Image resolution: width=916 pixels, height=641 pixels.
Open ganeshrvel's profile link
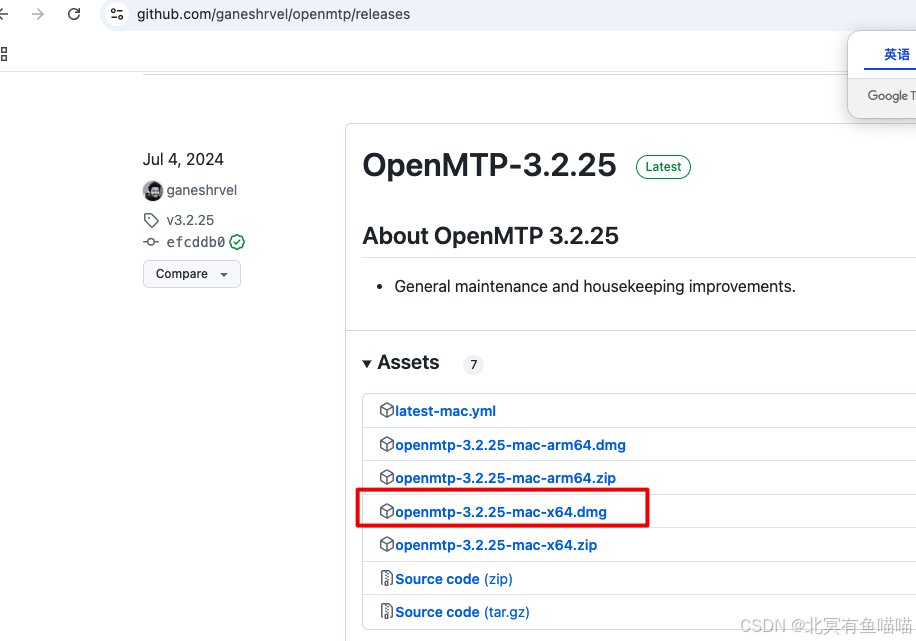tap(202, 190)
